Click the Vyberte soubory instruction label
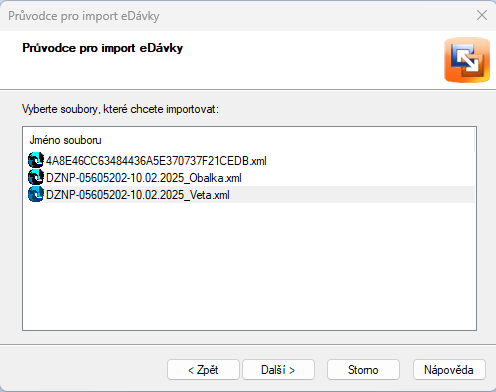This screenshot has width=496, height=392. 120,109
